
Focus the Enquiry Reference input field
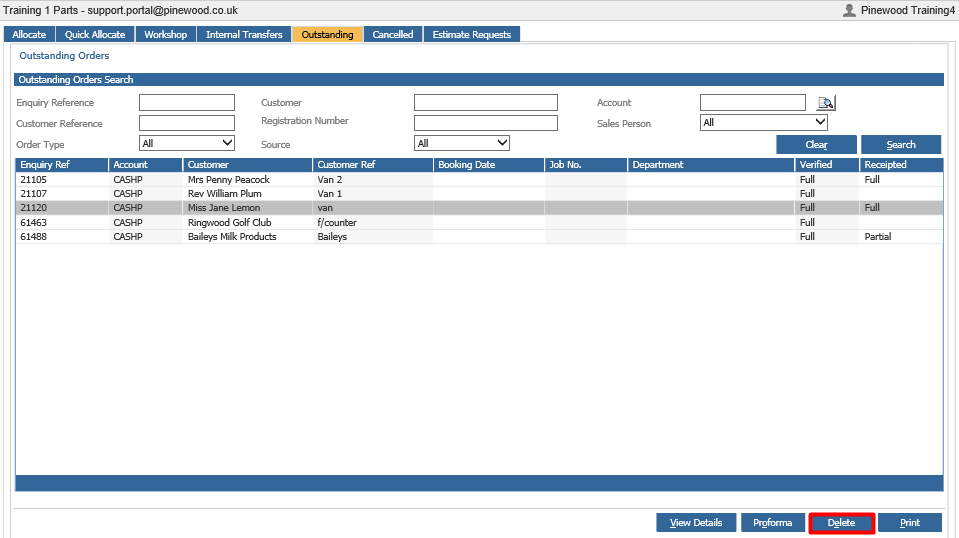187,102
